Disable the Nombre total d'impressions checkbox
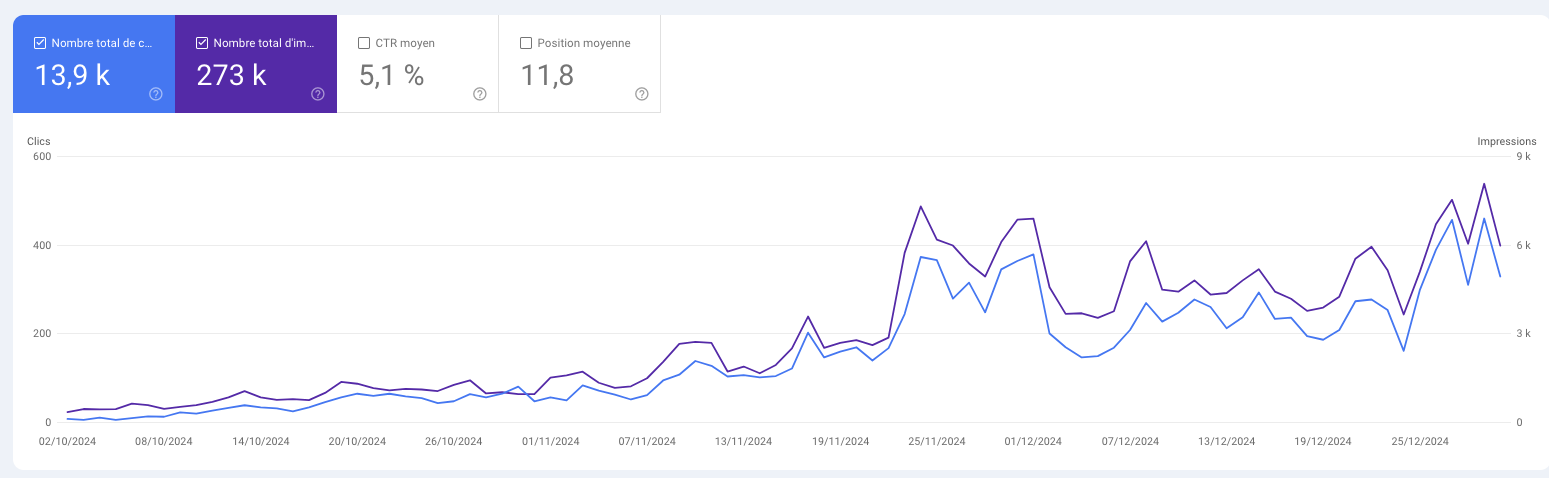The image size is (1549, 478). (202, 43)
